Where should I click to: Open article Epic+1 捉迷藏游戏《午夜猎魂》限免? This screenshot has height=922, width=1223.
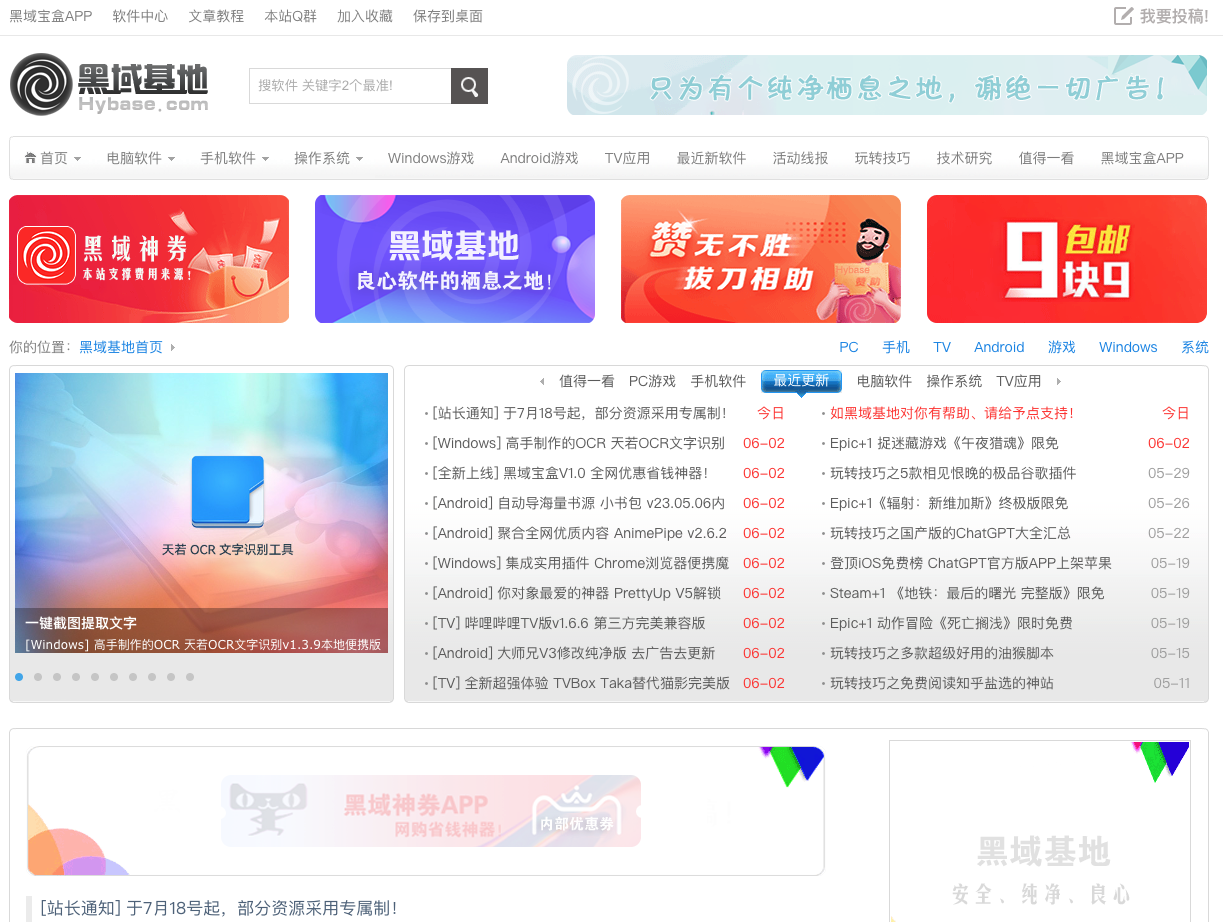944,443
